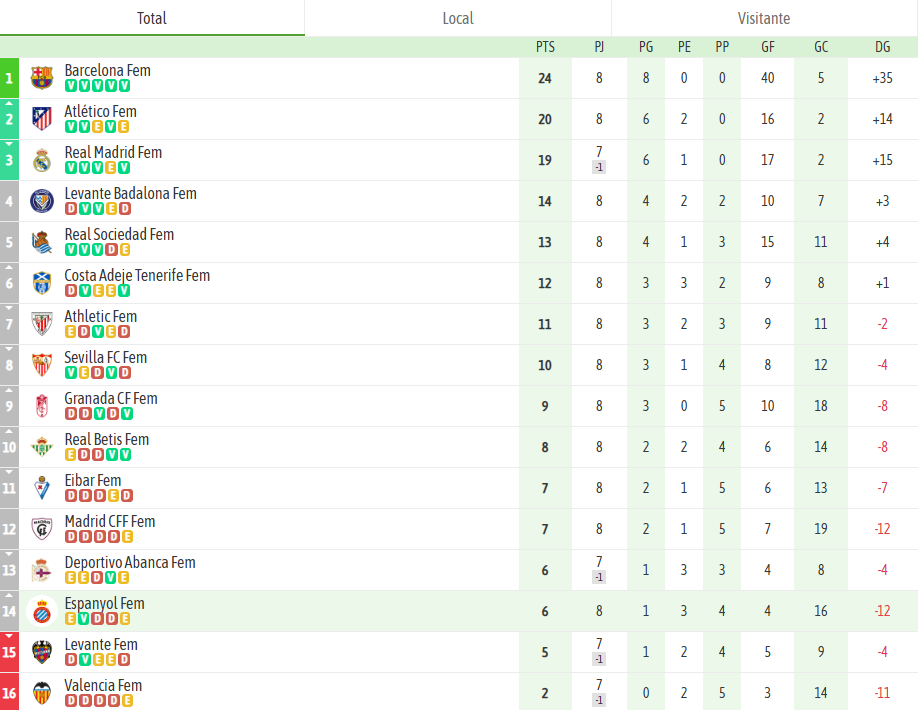Click Barcelona Fem's first green V form badge

point(71,86)
